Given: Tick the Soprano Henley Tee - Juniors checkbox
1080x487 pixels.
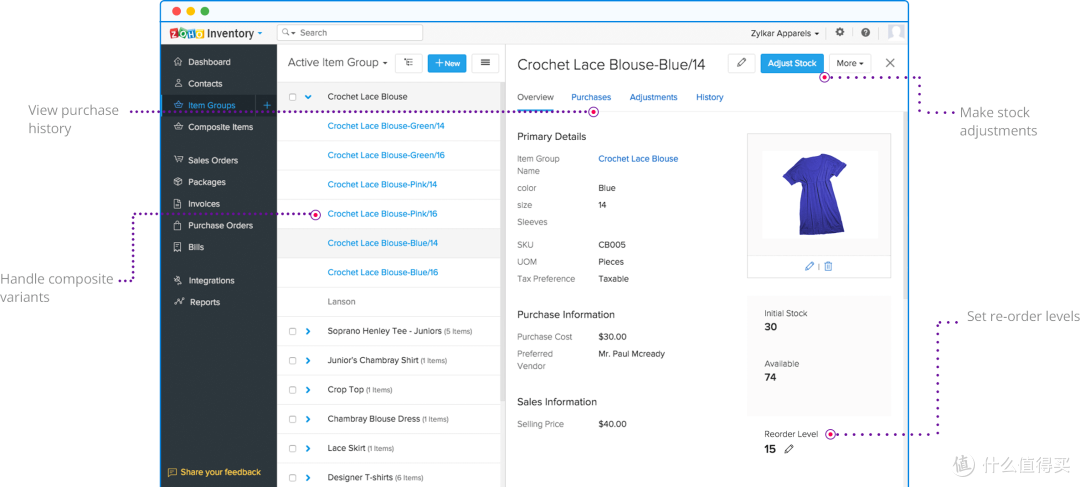Looking at the screenshot, I should 292,331.
